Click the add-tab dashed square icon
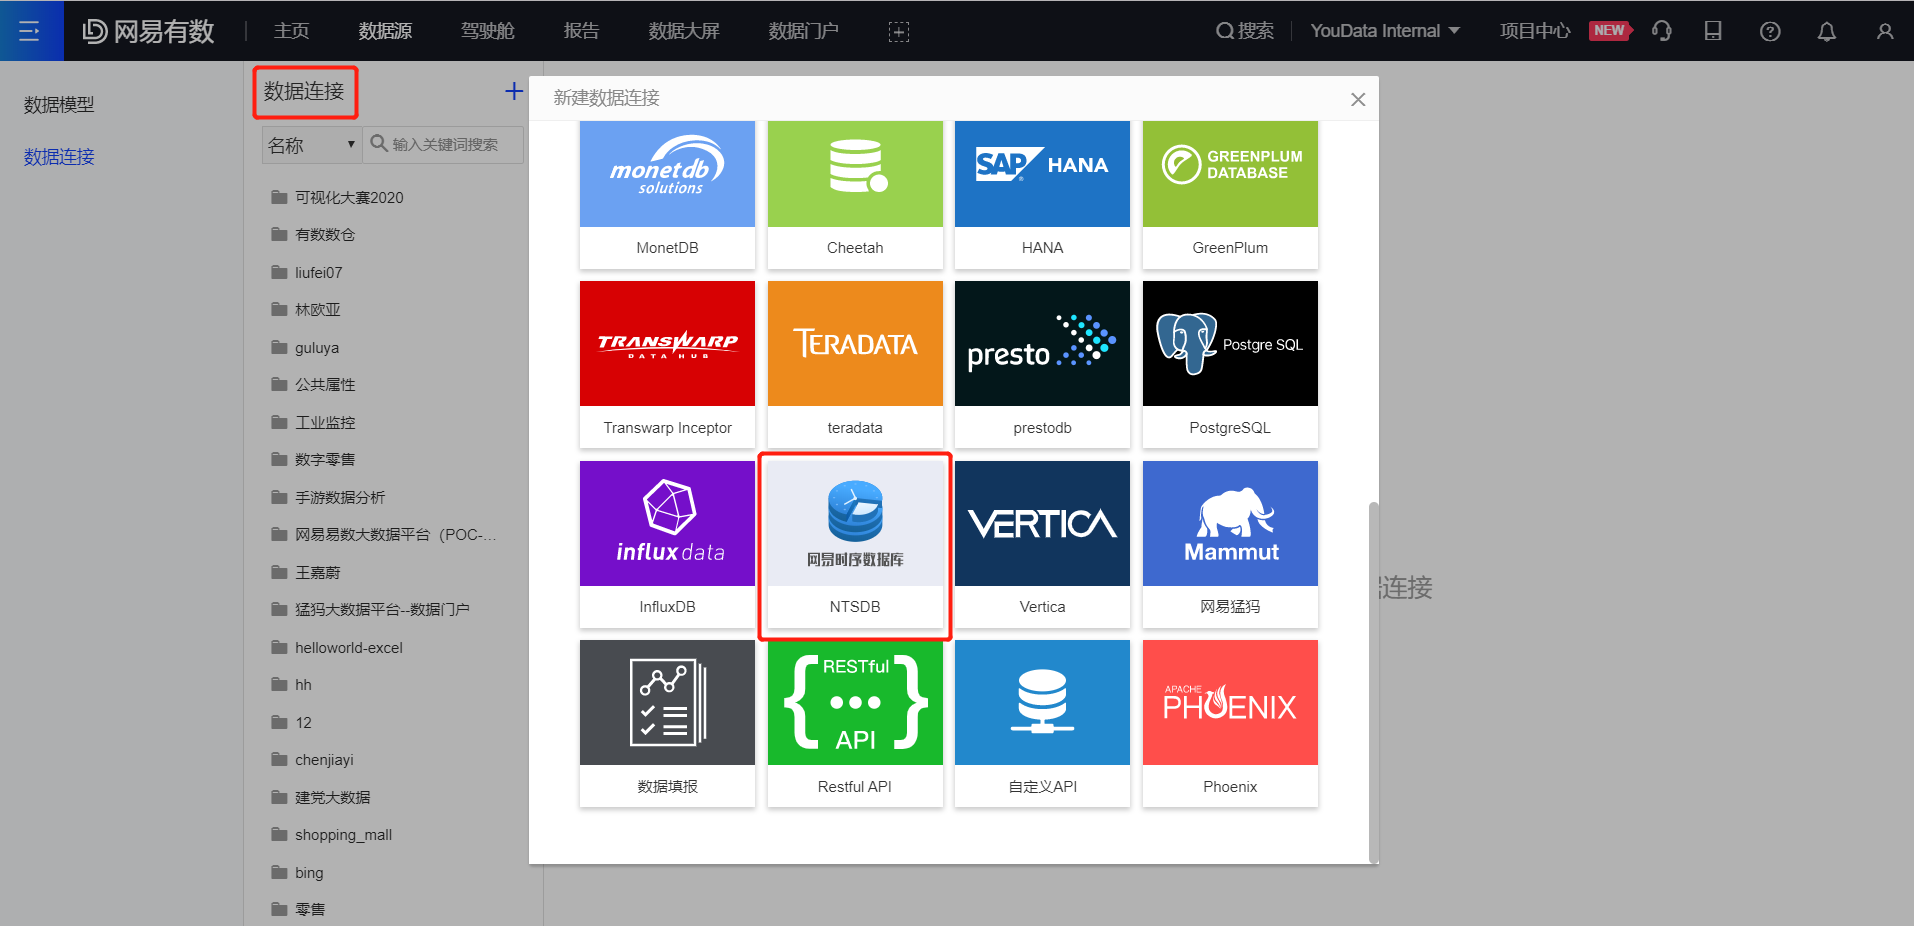 pos(899,32)
